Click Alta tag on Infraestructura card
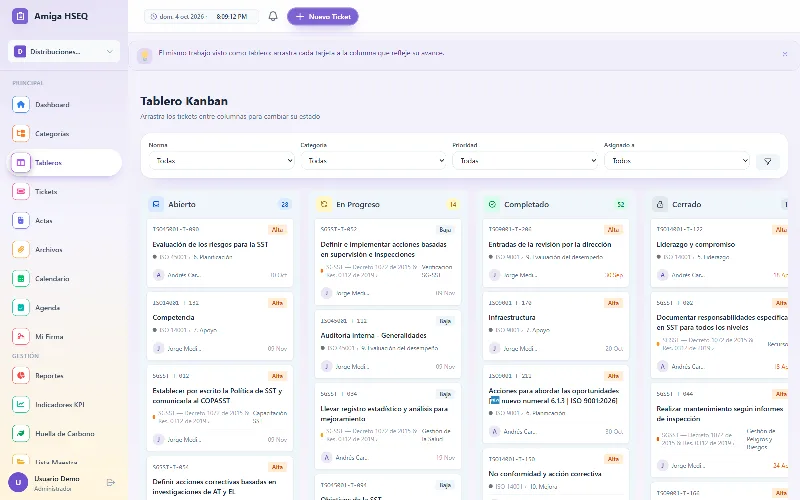Image resolution: width=800 pixels, height=500 pixels. (x=613, y=303)
